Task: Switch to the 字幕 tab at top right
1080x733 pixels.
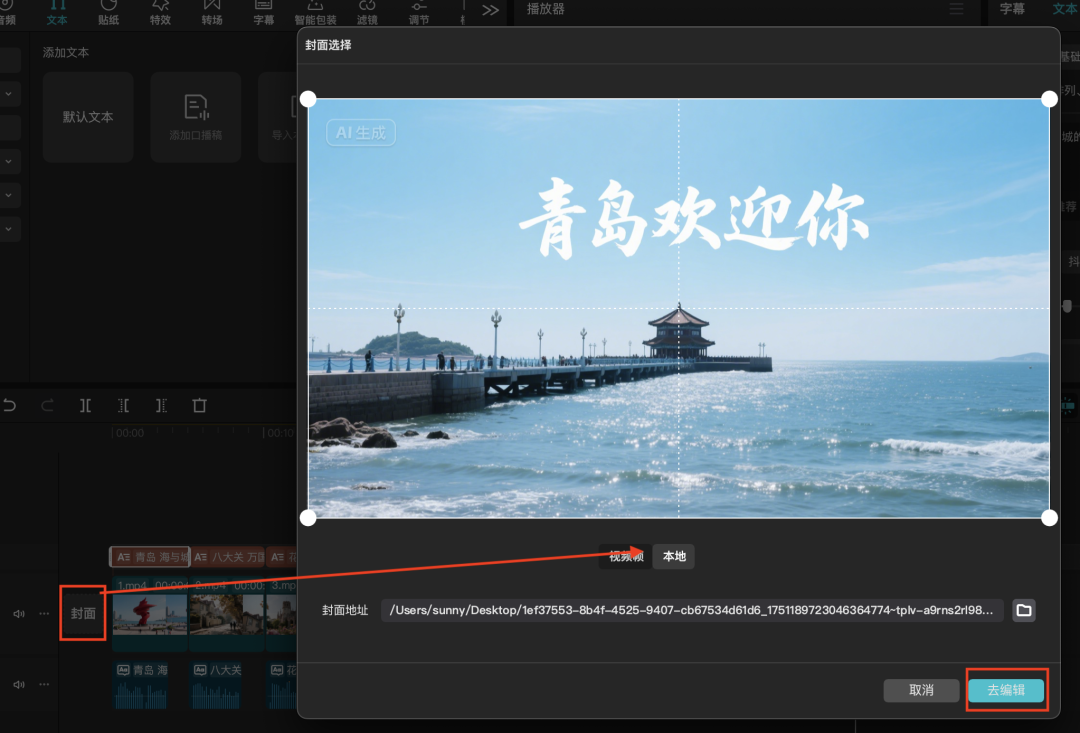Action: 1013,7
